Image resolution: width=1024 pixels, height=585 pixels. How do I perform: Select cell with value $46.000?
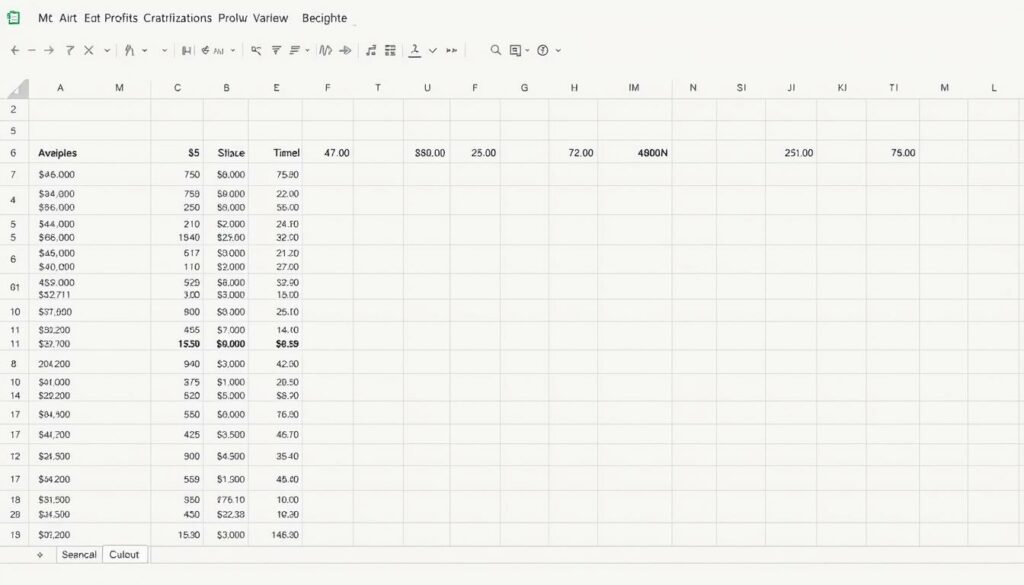tap(57, 175)
